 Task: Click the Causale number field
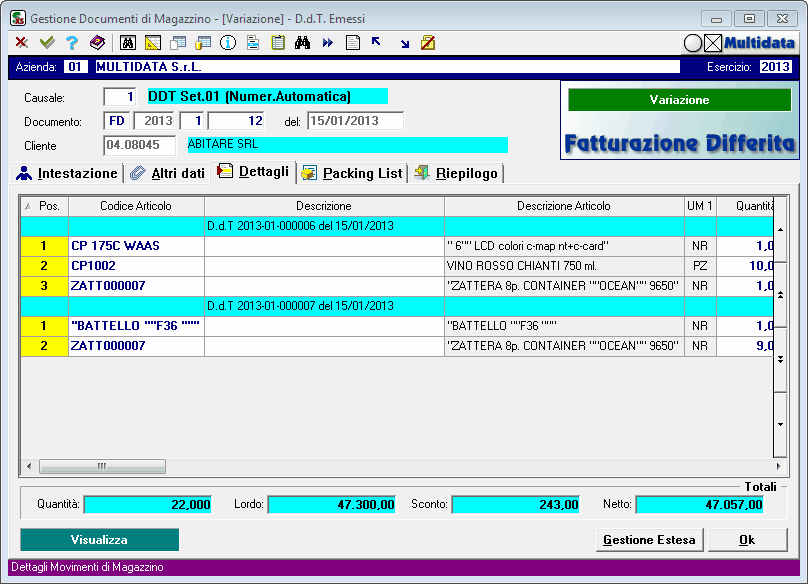[120, 96]
